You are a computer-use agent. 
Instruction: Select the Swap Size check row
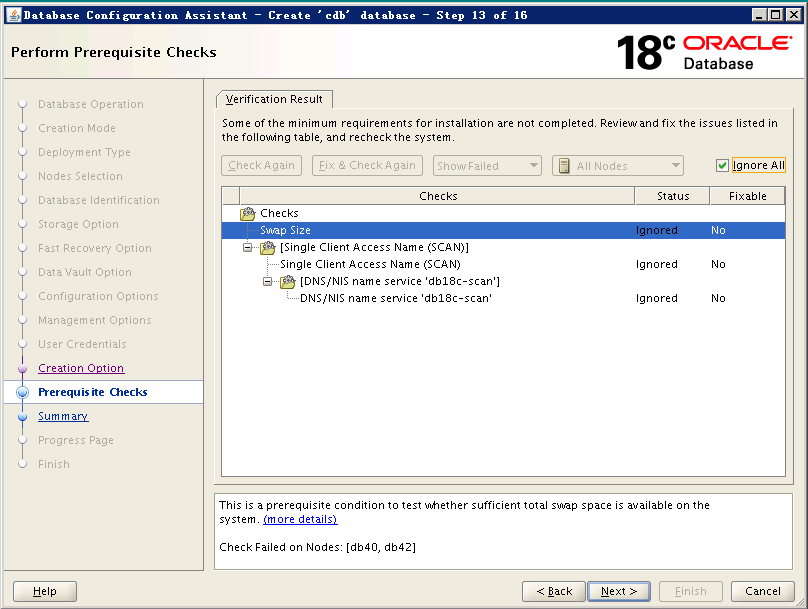coord(503,230)
